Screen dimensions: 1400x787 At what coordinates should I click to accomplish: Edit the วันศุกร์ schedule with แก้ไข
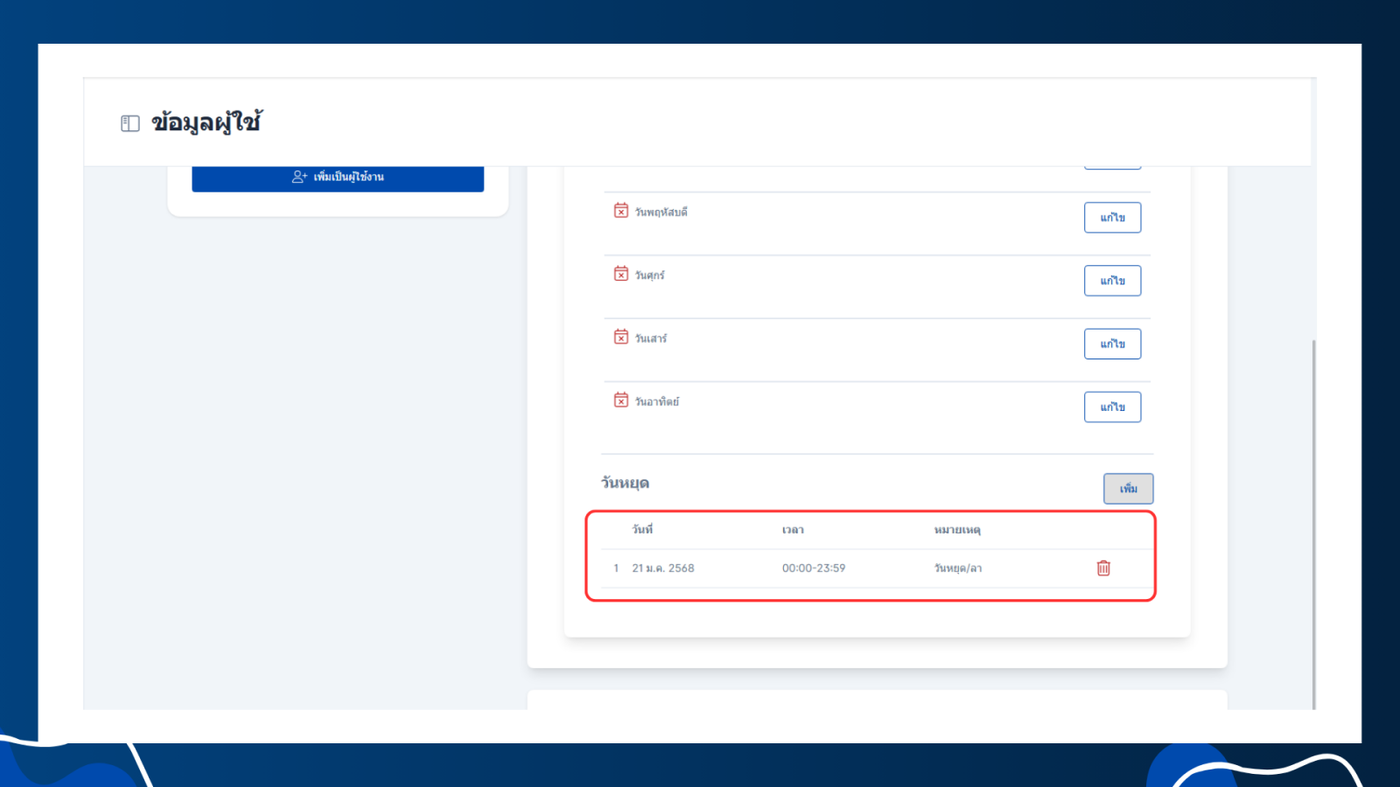[1112, 281]
